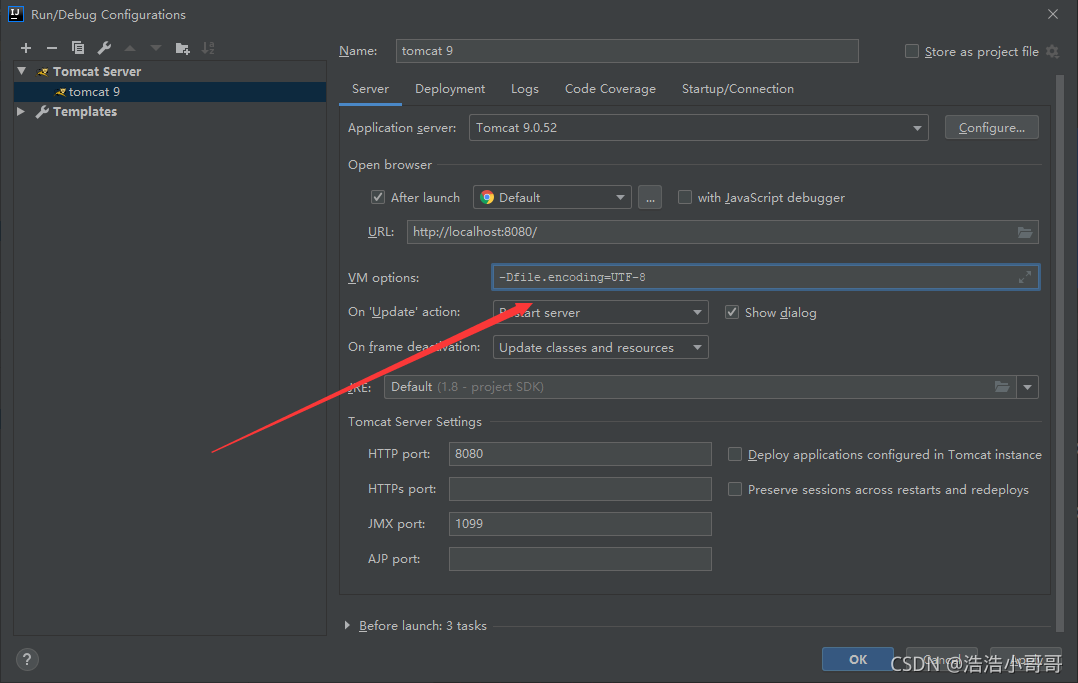The image size is (1078, 683).
Task: Click the JMX port field
Action: (x=580, y=524)
